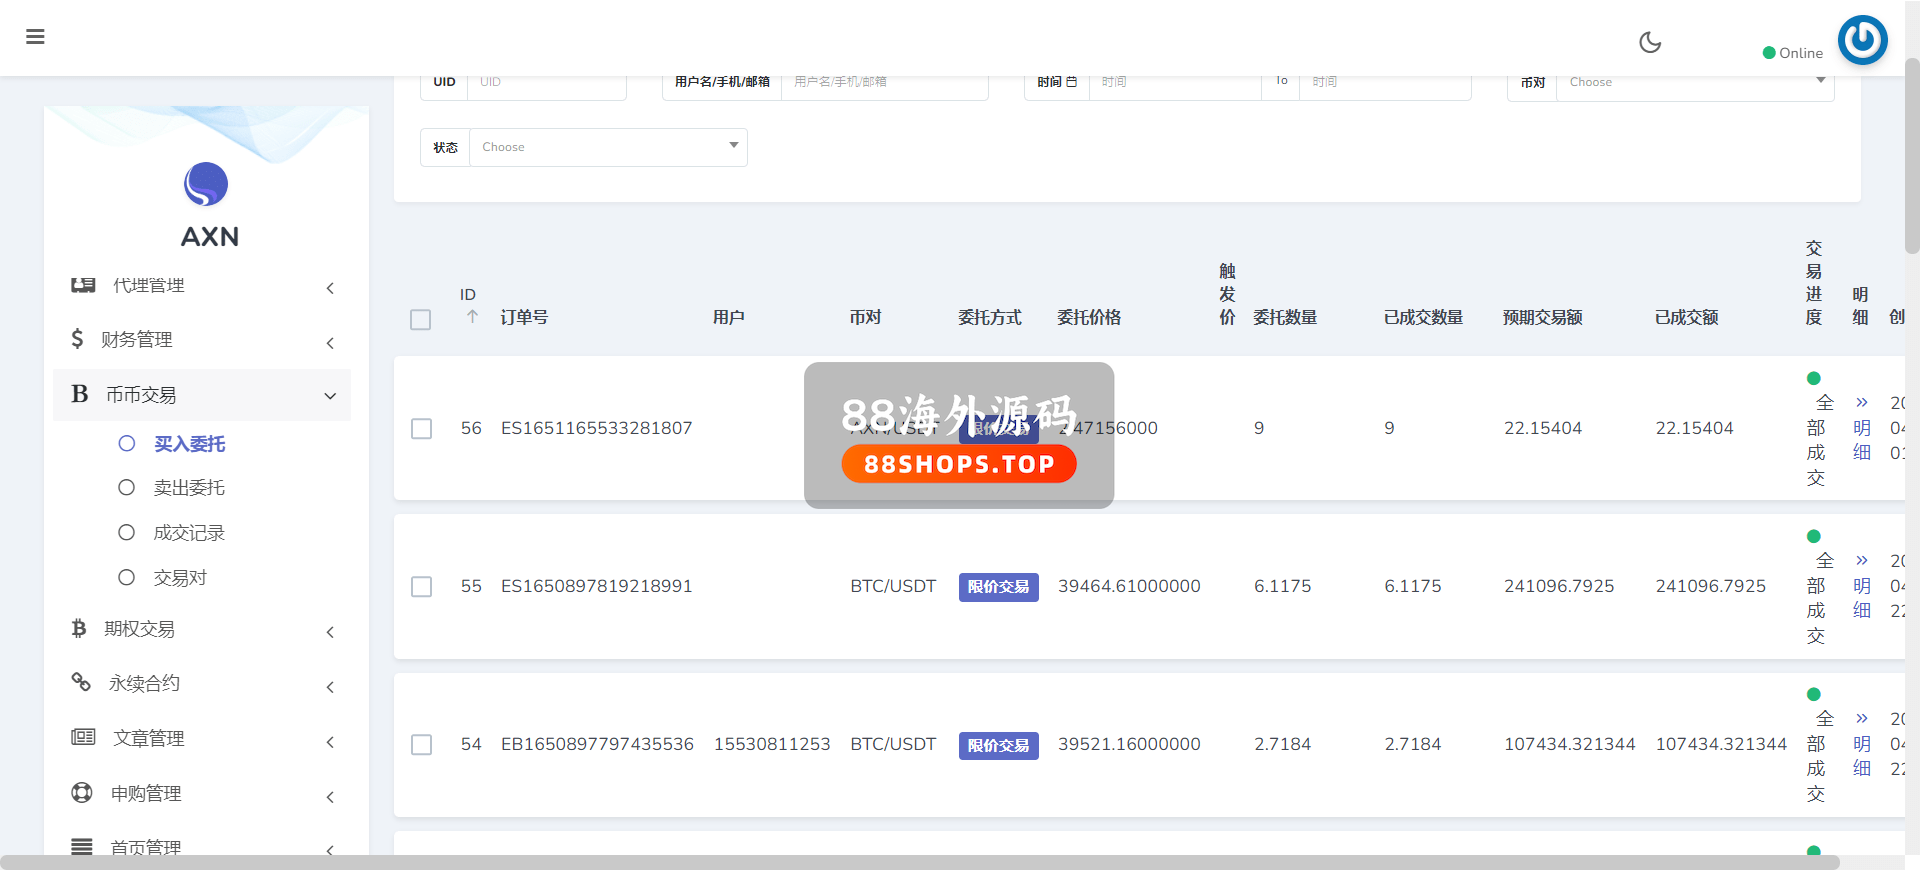Sort by ID column arrow
This screenshot has height=870, width=1920.
coord(472,316)
